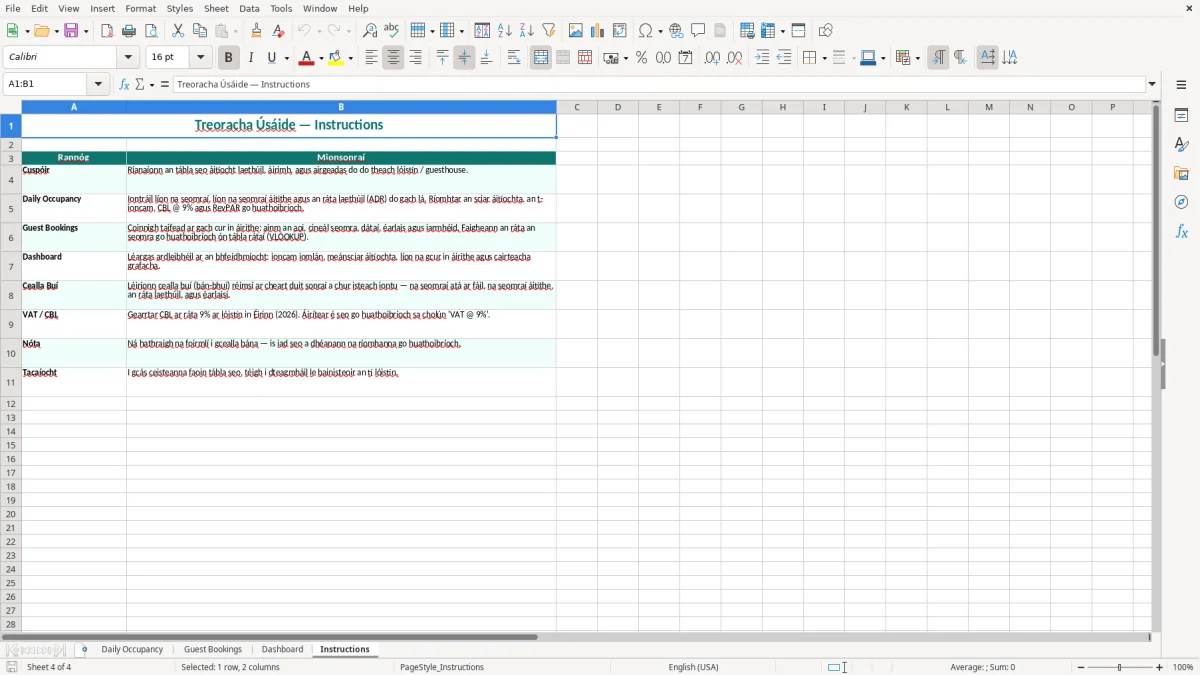This screenshot has height=675, width=1200.
Task: Decrease Indent icon
Action: (x=784, y=58)
